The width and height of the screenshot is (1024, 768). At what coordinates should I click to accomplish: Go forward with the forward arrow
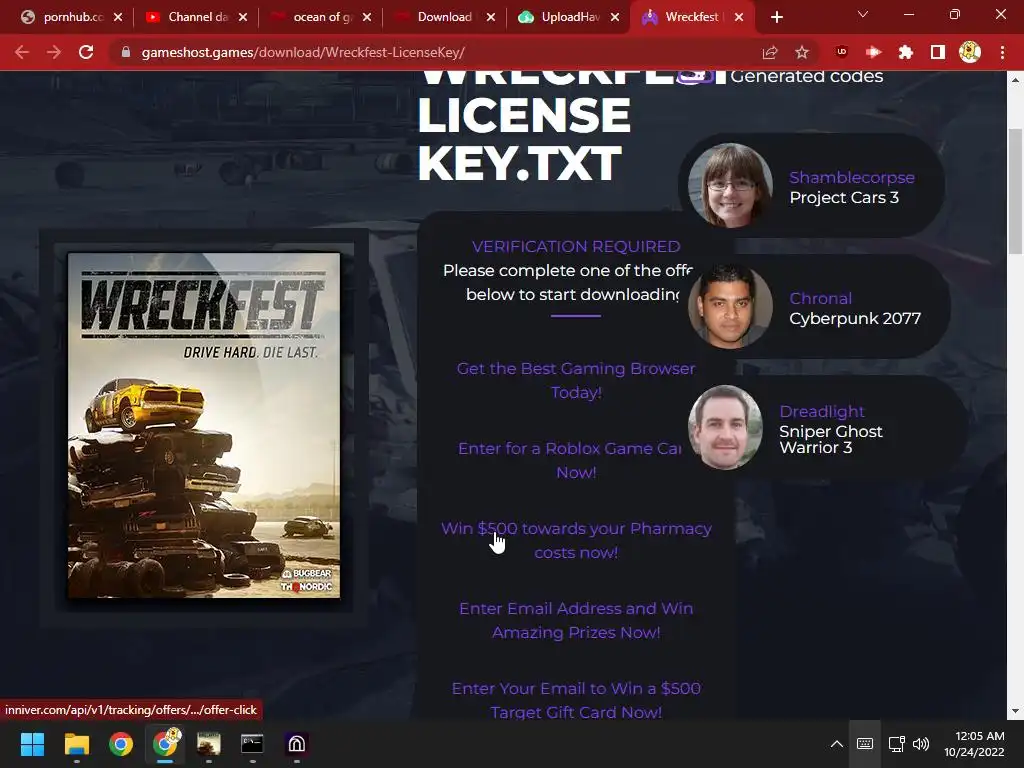click(54, 52)
